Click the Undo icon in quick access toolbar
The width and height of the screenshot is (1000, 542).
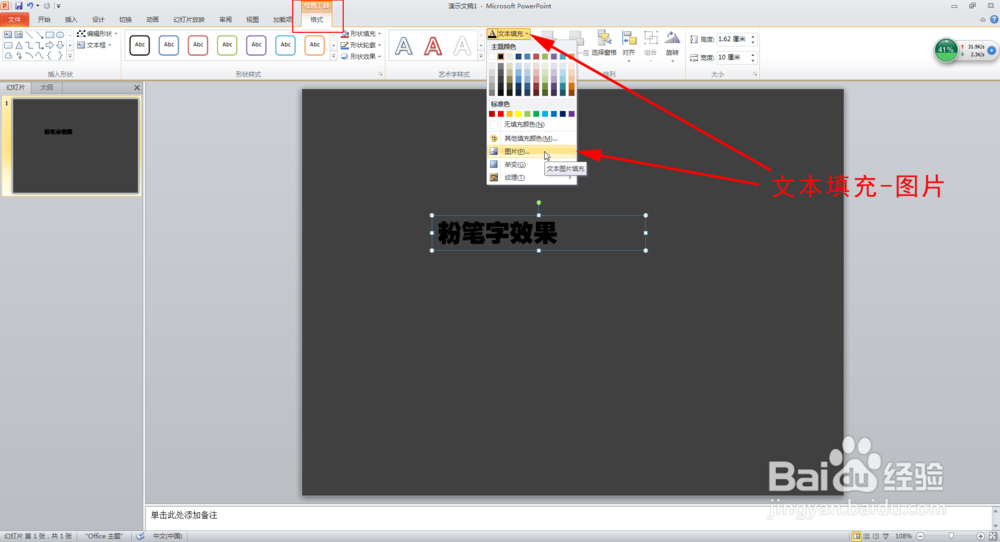coord(30,6)
